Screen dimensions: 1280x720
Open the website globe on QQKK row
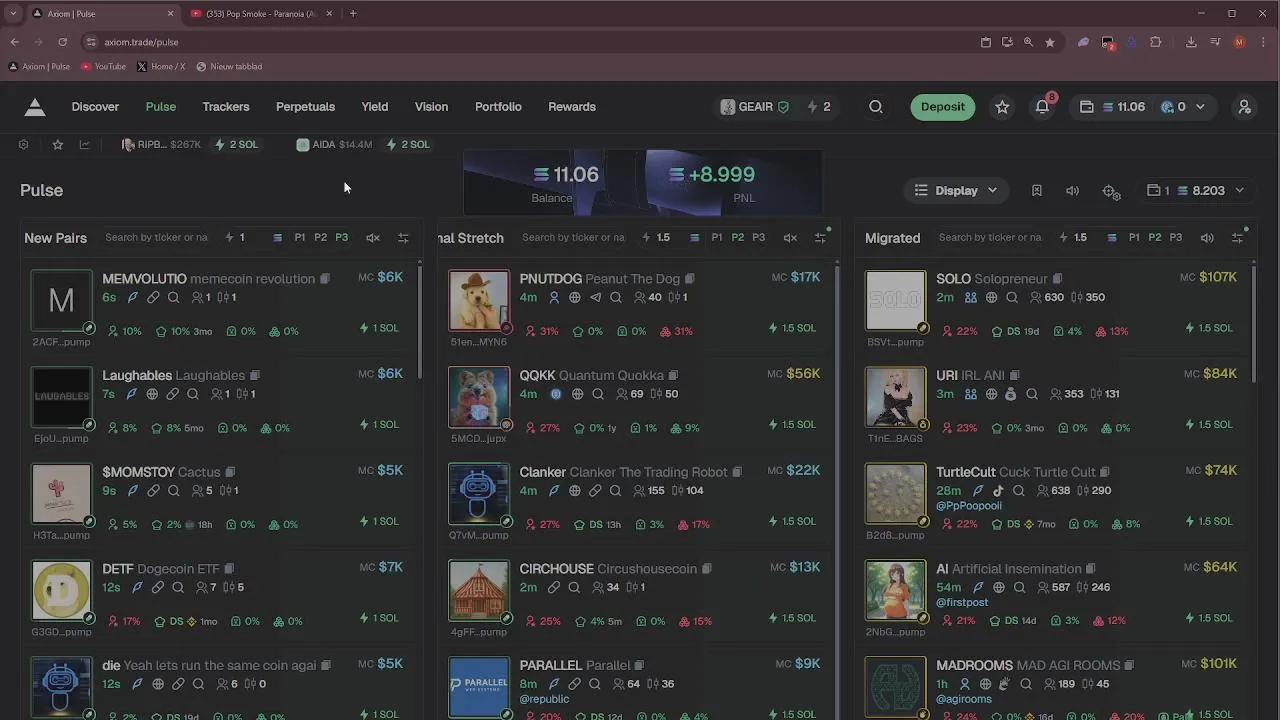(577, 394)
